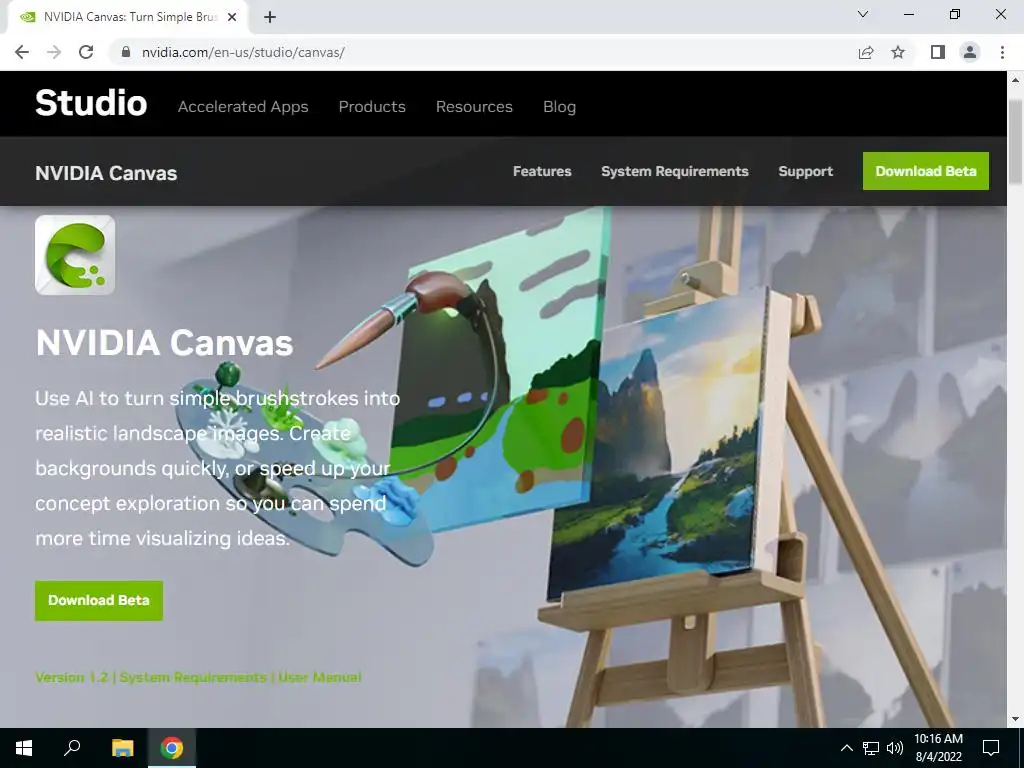Click the scrollbar down arrow
This screenshot has width=1024, height=768.
pyautogui.click(x=1015, y=719)
